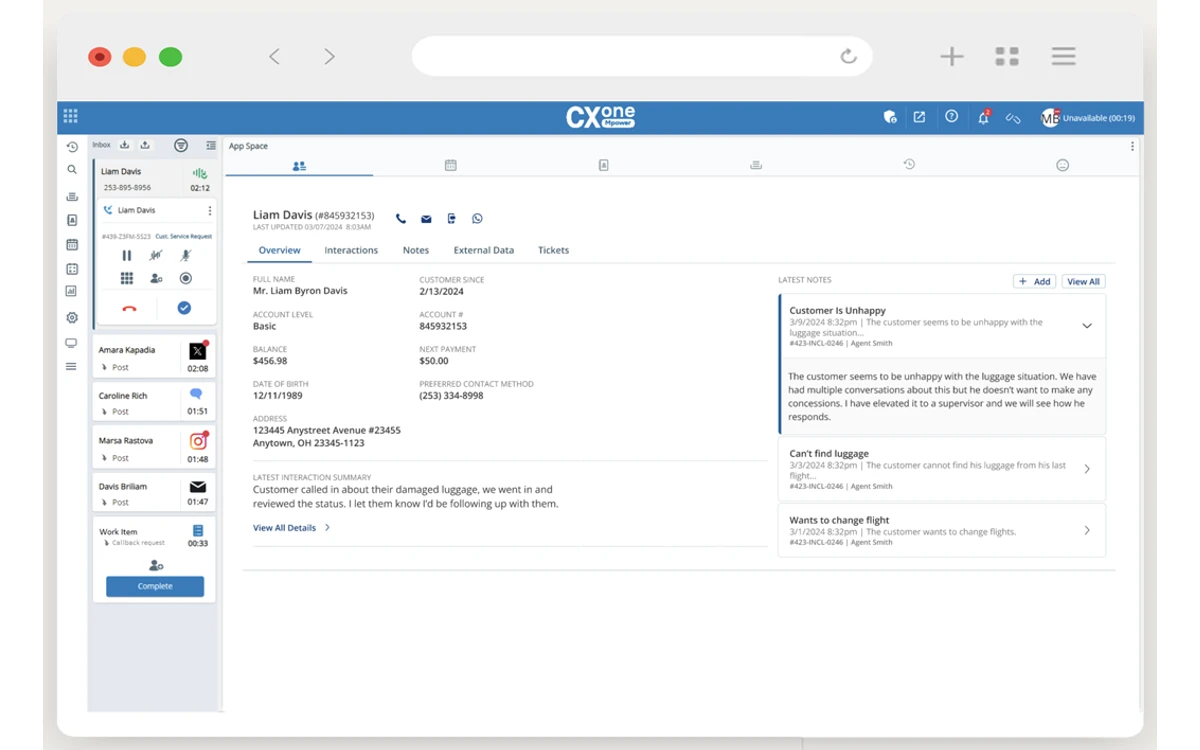
Task: Open the history icon in left sidebar
Action: (72, 147)
